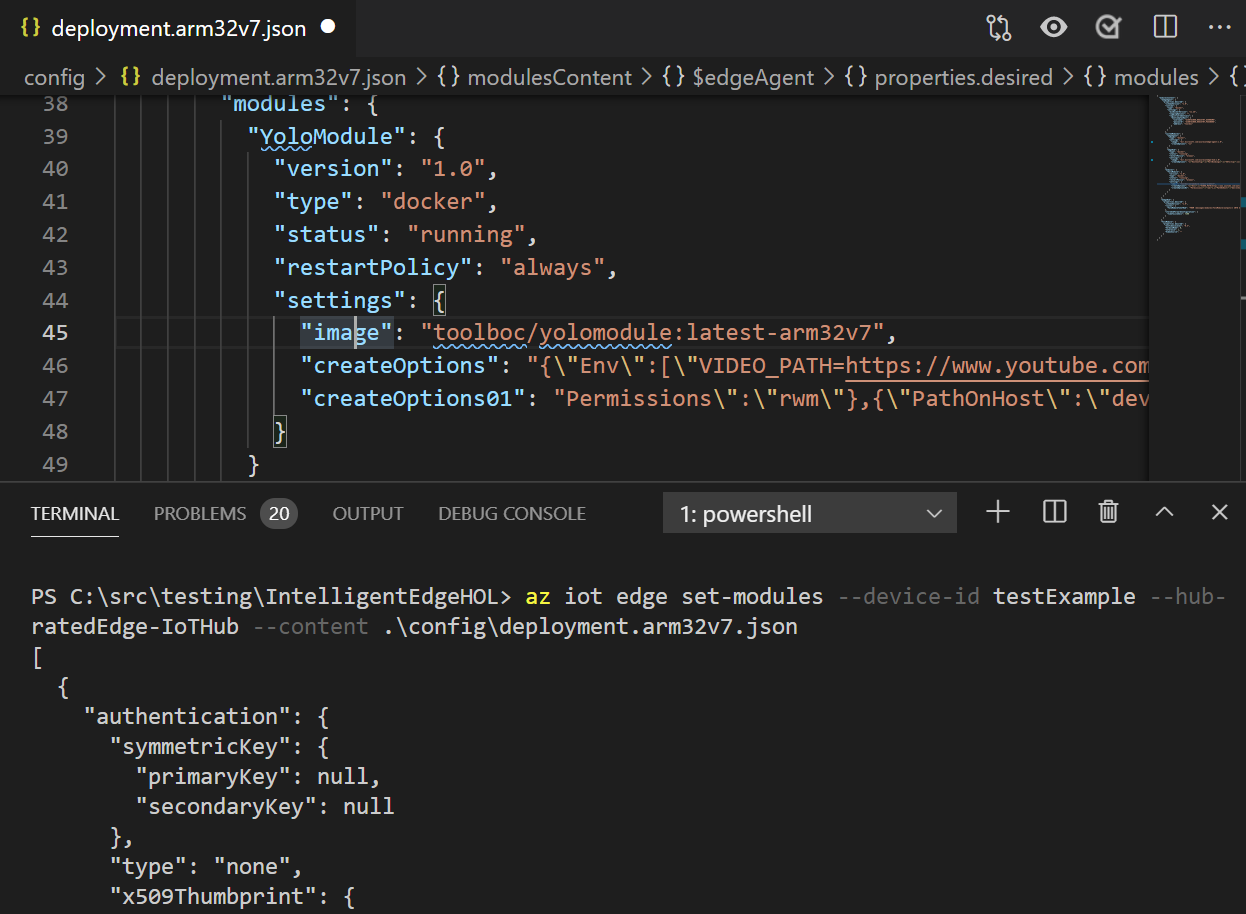The image size is (1246, 914).
Task: Click the "restartPolicy" key on line 43
Action: 373,267
